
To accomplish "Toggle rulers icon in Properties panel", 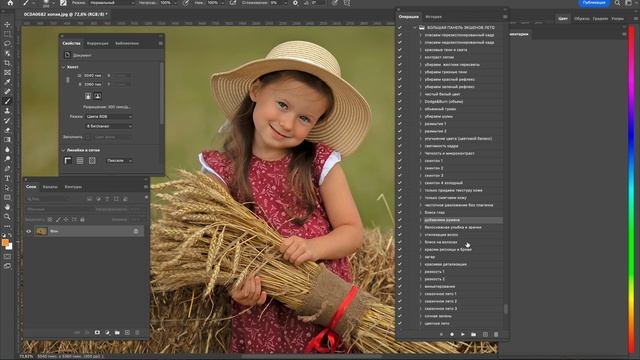I will [68, 161].
